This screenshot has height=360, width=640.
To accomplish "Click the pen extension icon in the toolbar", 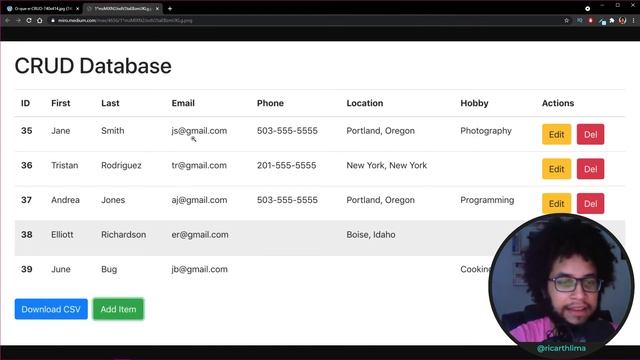I will [602, 20].
